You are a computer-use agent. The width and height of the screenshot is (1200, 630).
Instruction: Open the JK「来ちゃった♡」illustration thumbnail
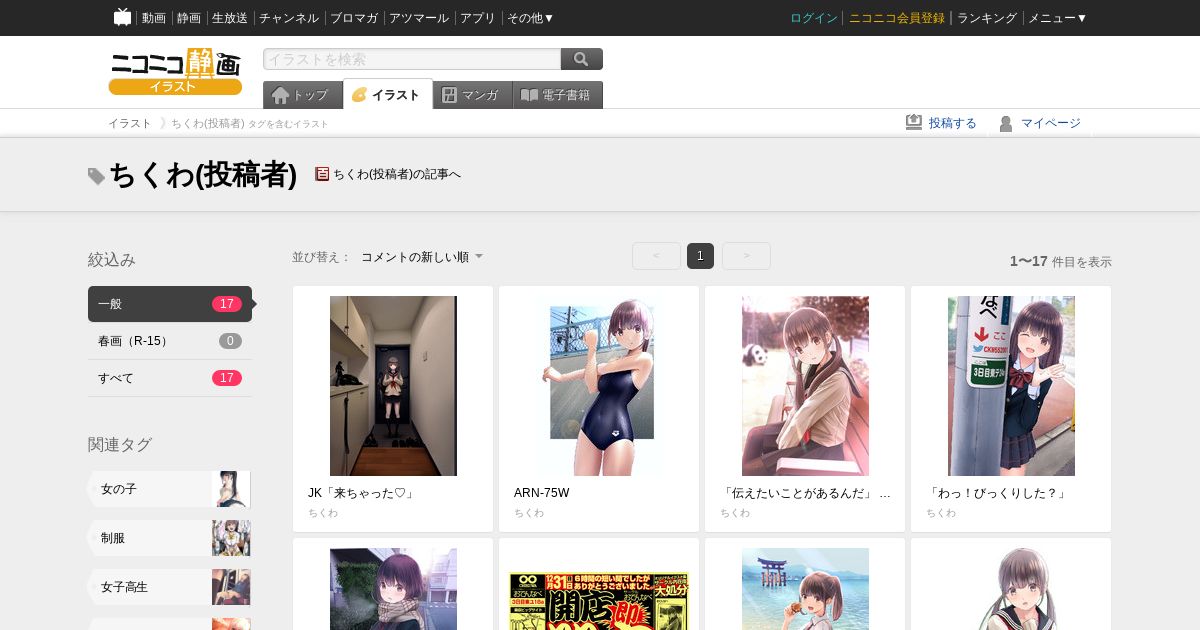pos(393,386)
